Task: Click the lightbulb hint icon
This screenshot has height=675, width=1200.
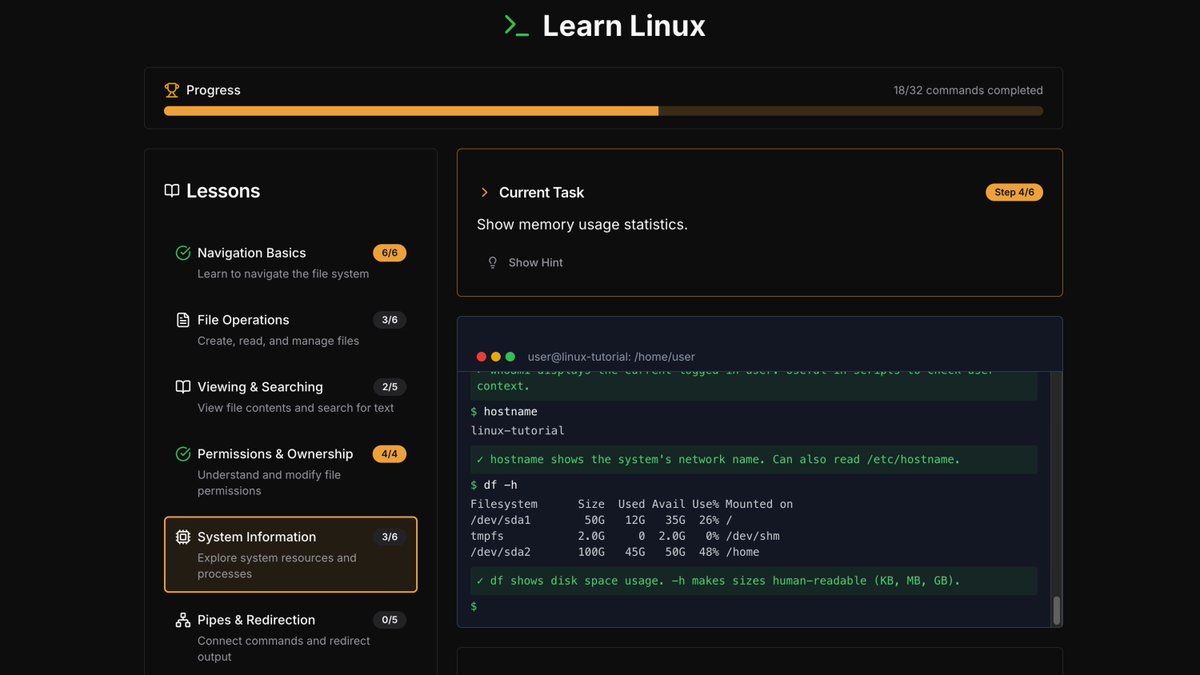Action: point(492,263)
